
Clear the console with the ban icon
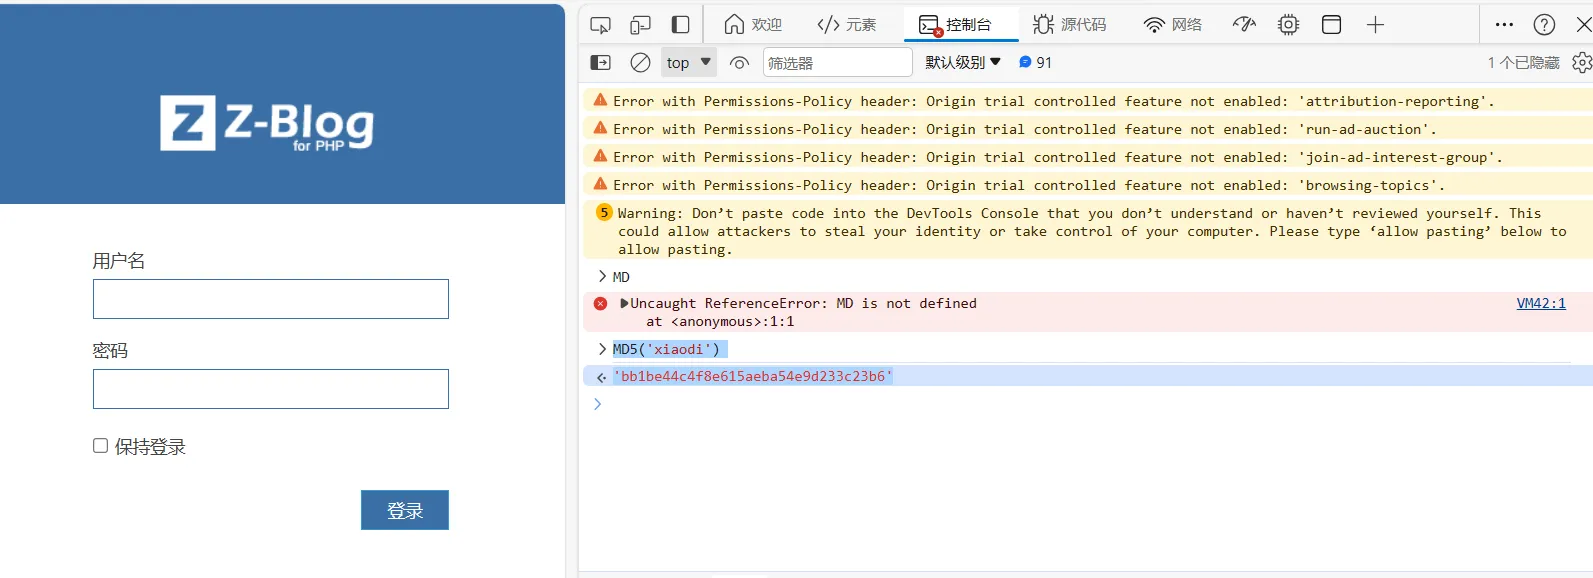(640, 63)
